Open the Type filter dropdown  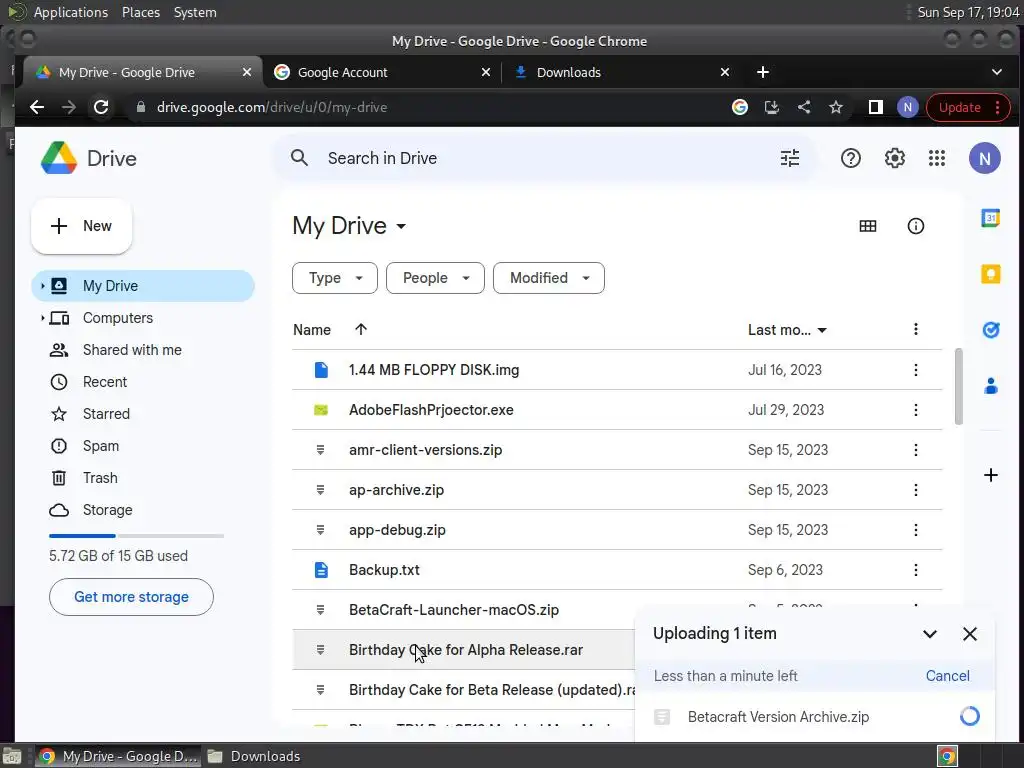pos(334,278)
